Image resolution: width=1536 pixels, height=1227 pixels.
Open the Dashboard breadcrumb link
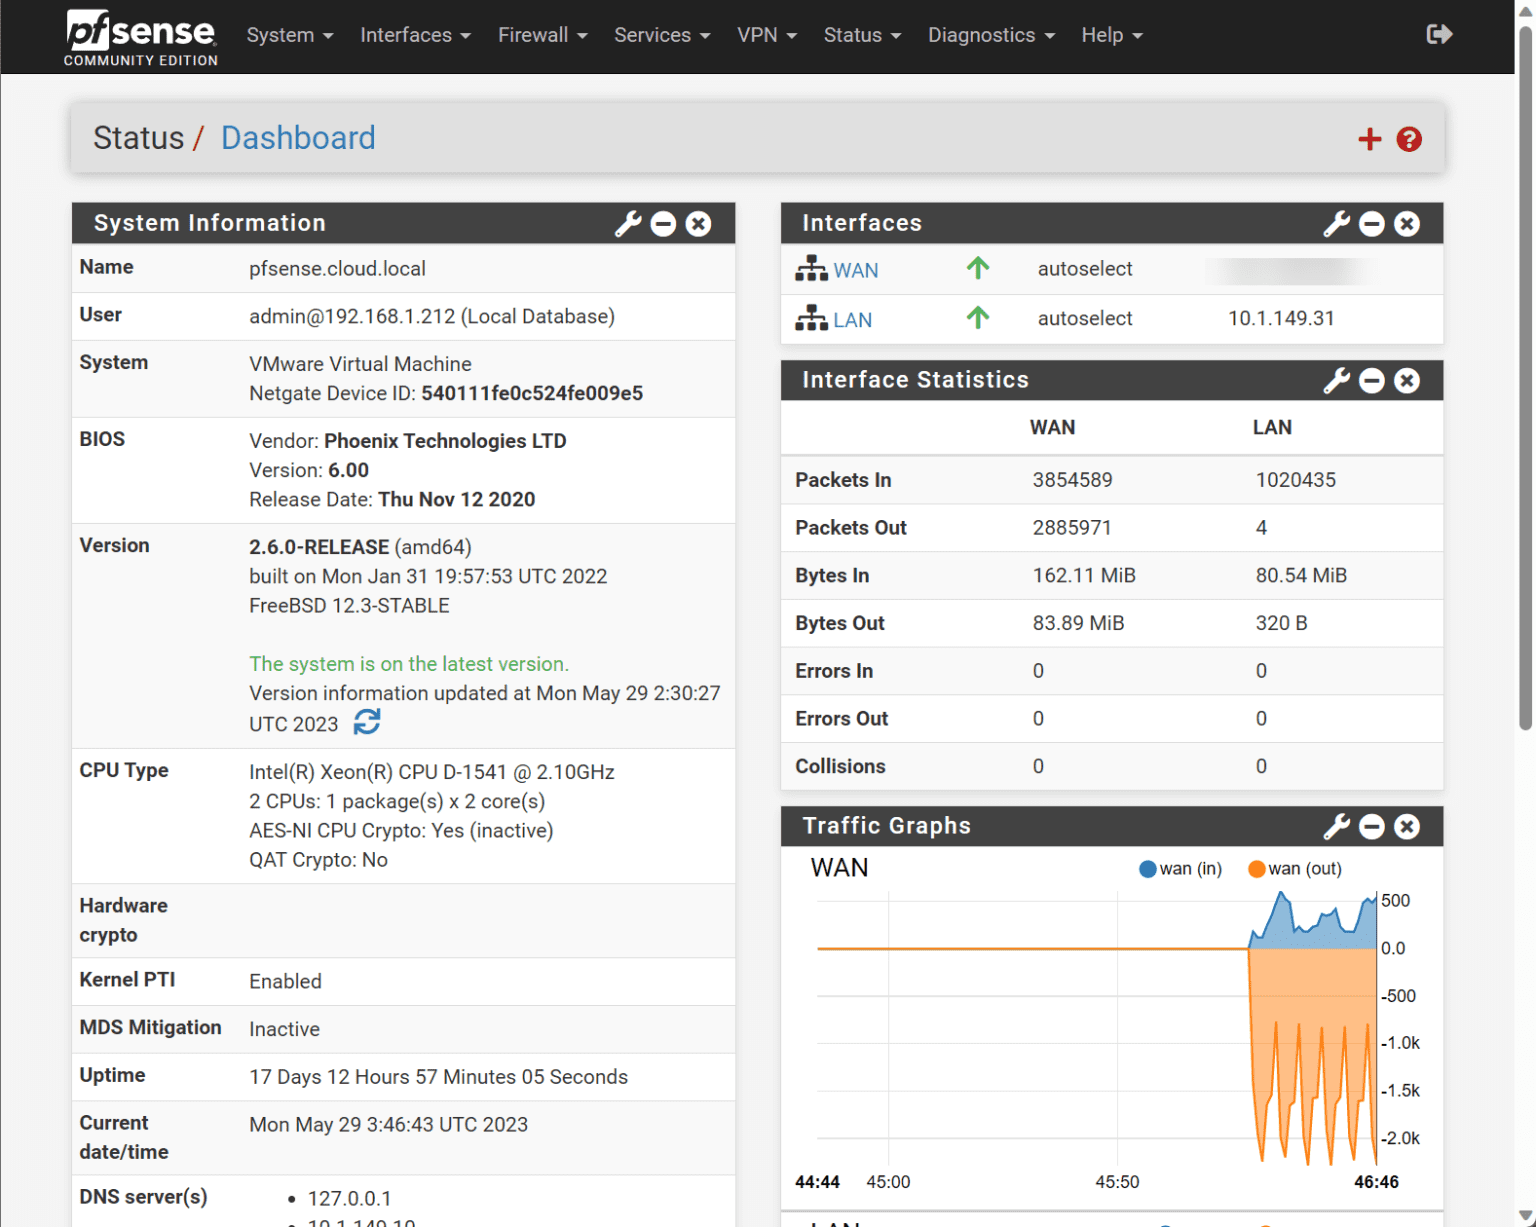click(x=298, y=137)
